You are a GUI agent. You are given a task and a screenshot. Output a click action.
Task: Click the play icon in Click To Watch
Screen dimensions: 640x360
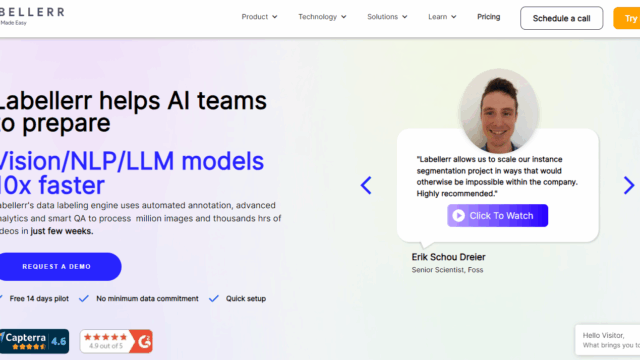[458, 216]
